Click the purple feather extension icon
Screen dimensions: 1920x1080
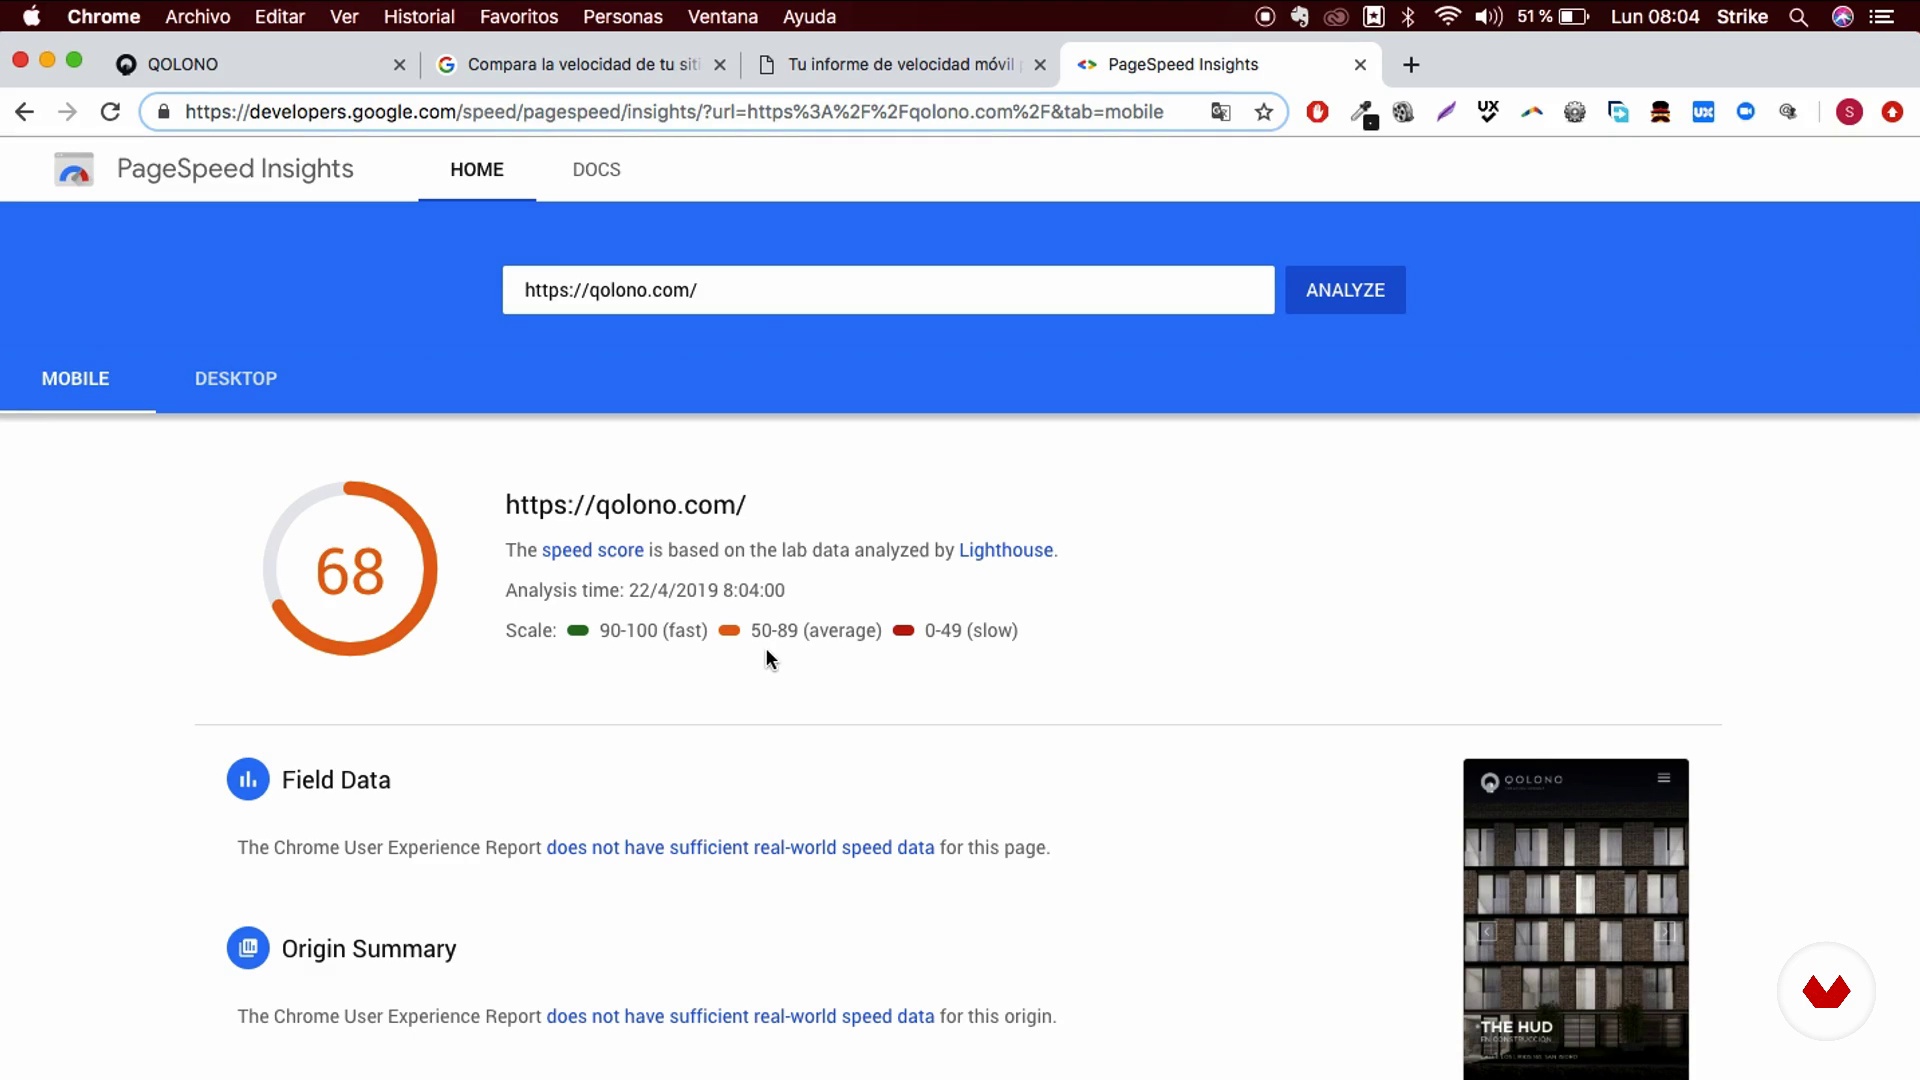(x=1446, y=112)
